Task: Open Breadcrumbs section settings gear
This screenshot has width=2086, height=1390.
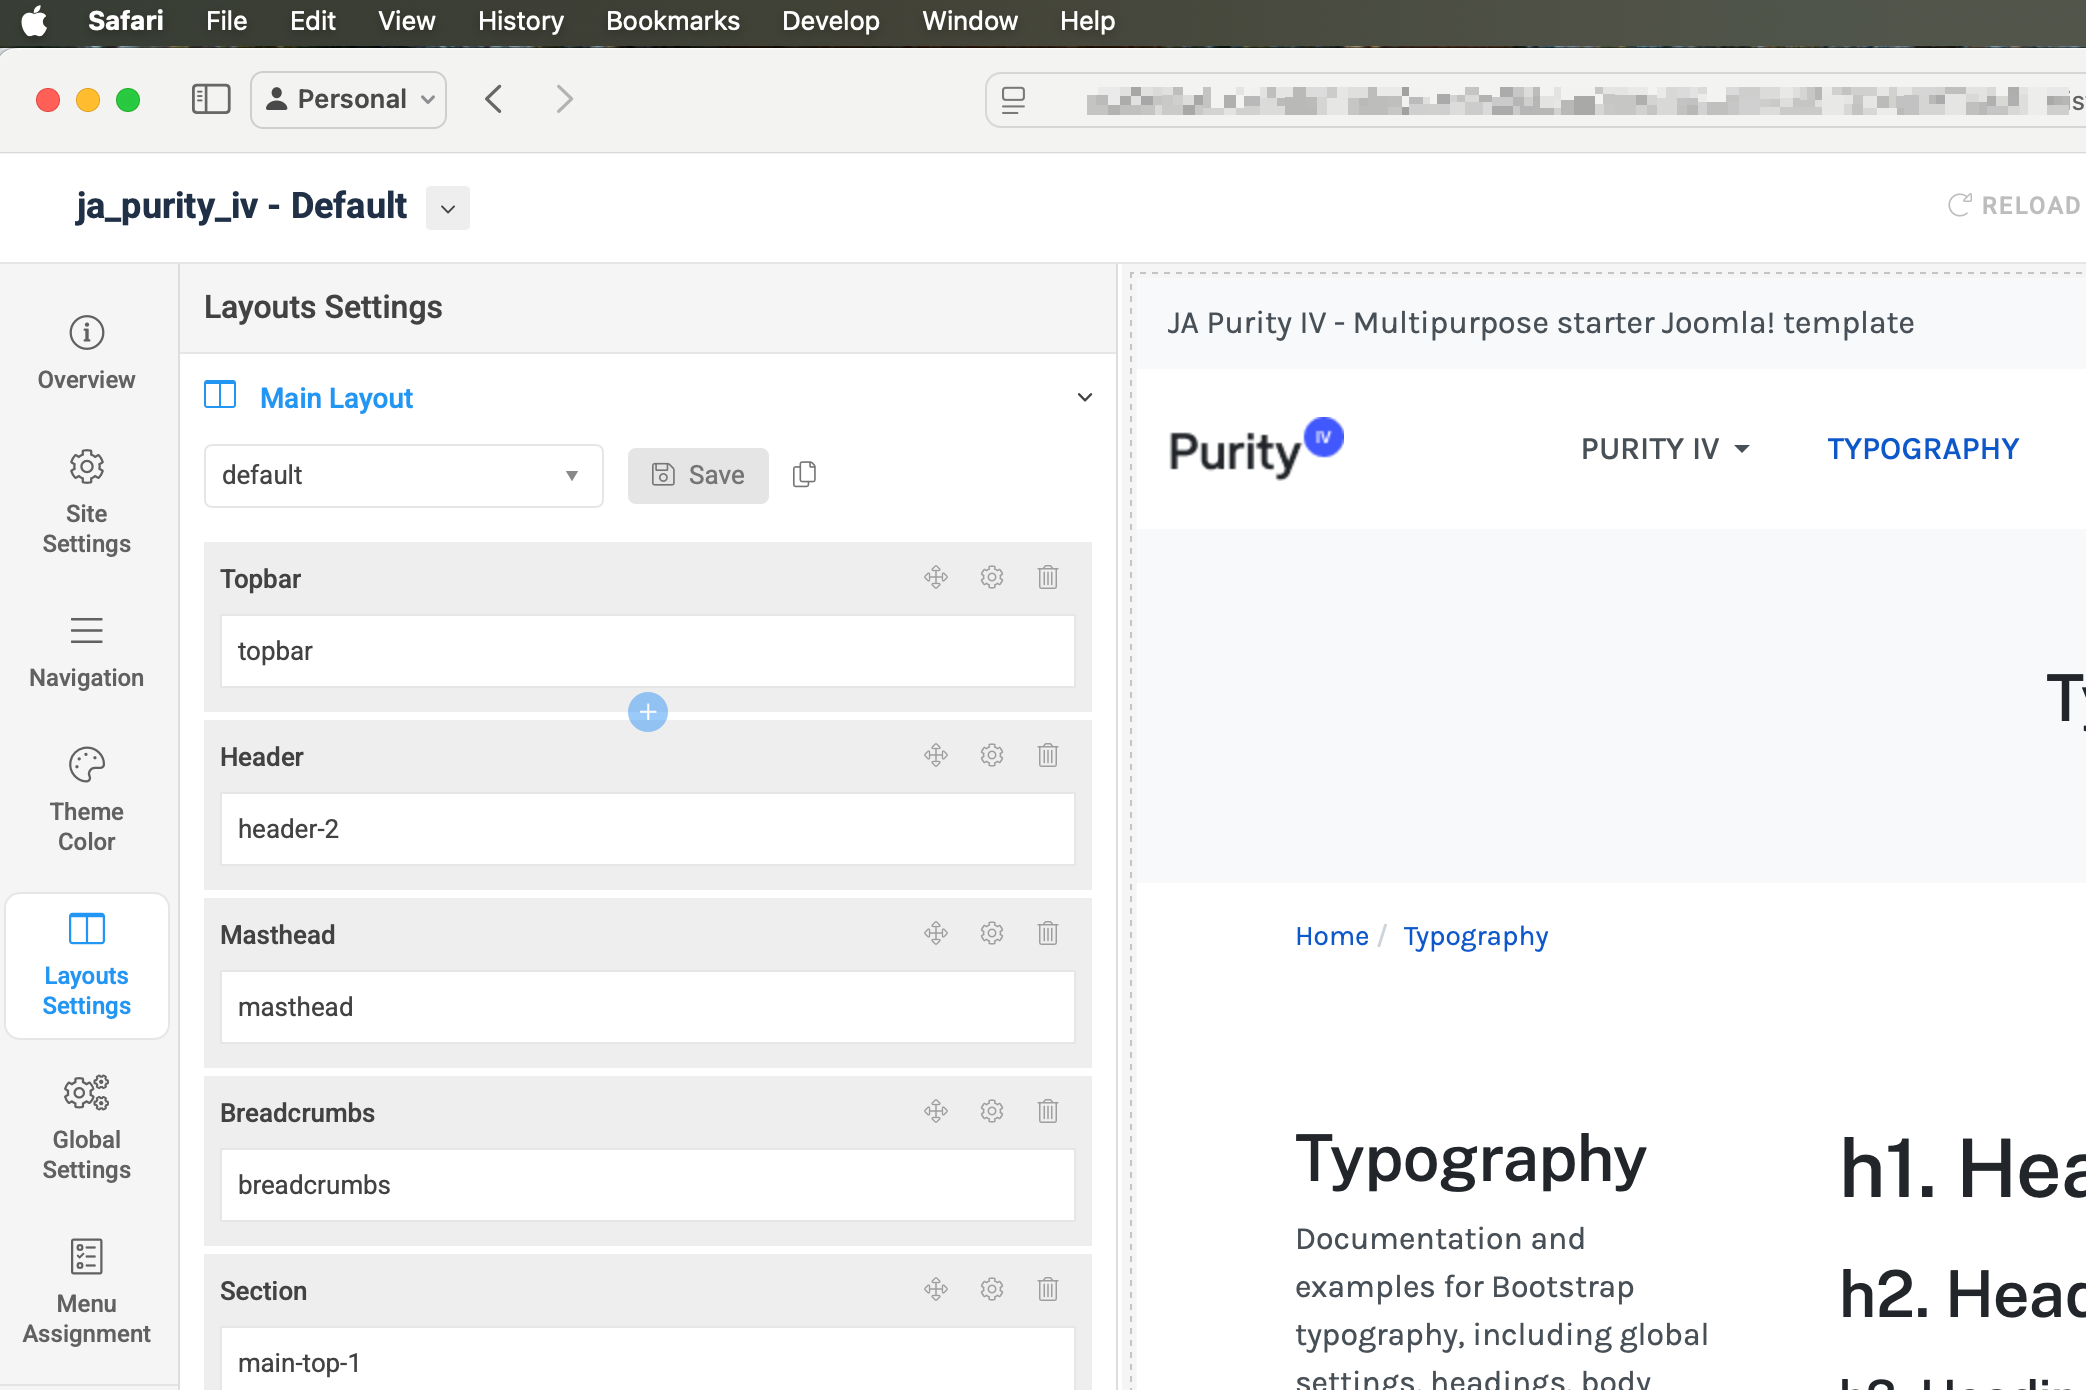Action: 991,1111
